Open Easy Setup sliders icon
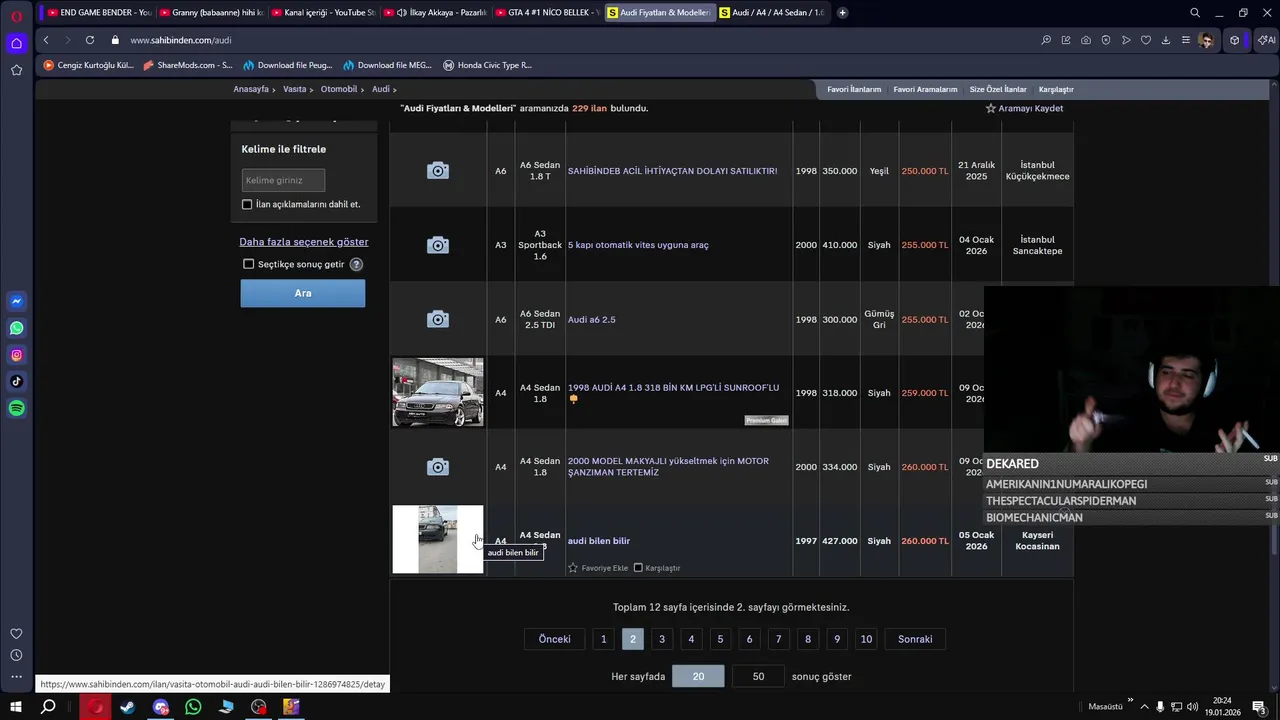The height and width of the screenshot is (720, 1280). pyautogui.click(x=1186, y=40)
